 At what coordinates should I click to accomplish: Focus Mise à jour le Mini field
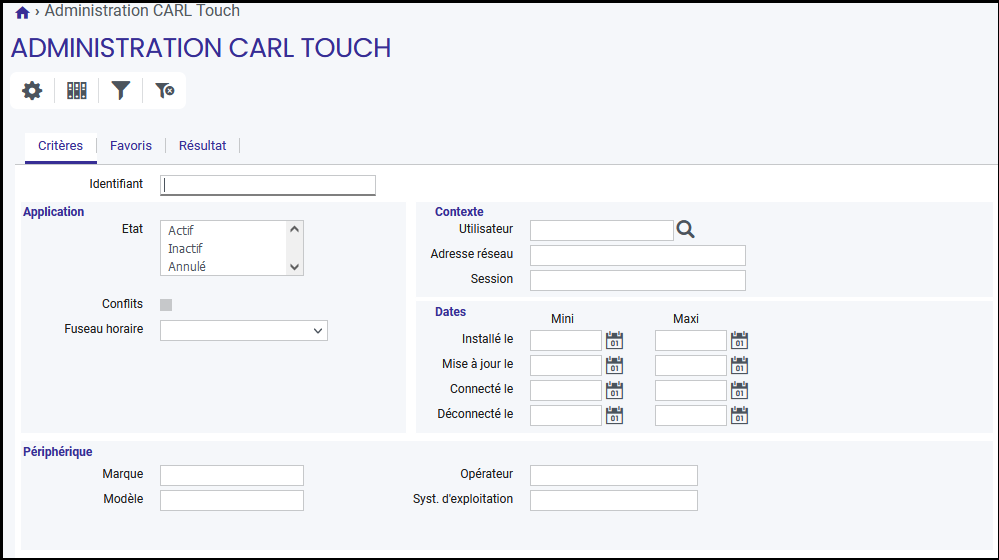coord(566,365)
